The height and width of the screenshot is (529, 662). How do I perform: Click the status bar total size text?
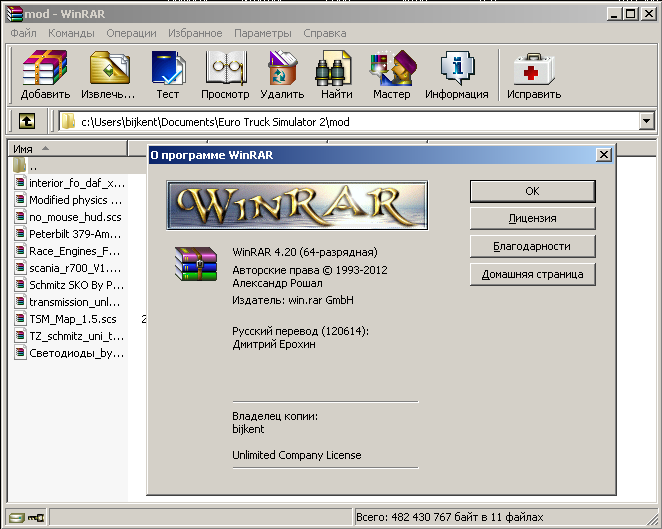[450, 517]
